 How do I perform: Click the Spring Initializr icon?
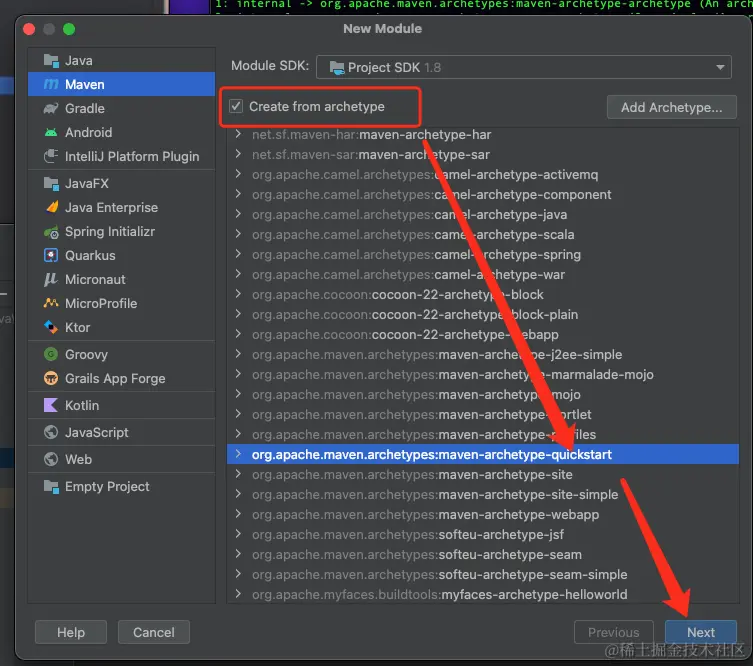[51, 232]
